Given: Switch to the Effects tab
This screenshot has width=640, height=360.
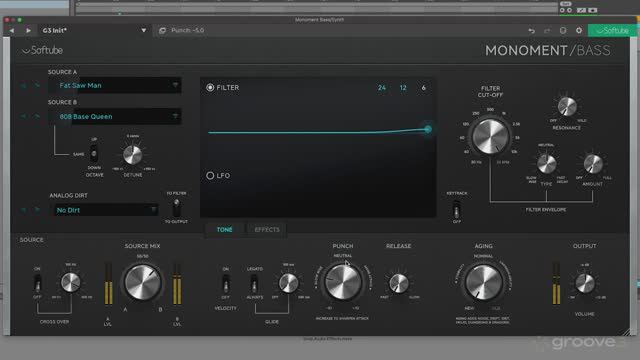Looking at the screenshot, I should click(x=267, y=230).
